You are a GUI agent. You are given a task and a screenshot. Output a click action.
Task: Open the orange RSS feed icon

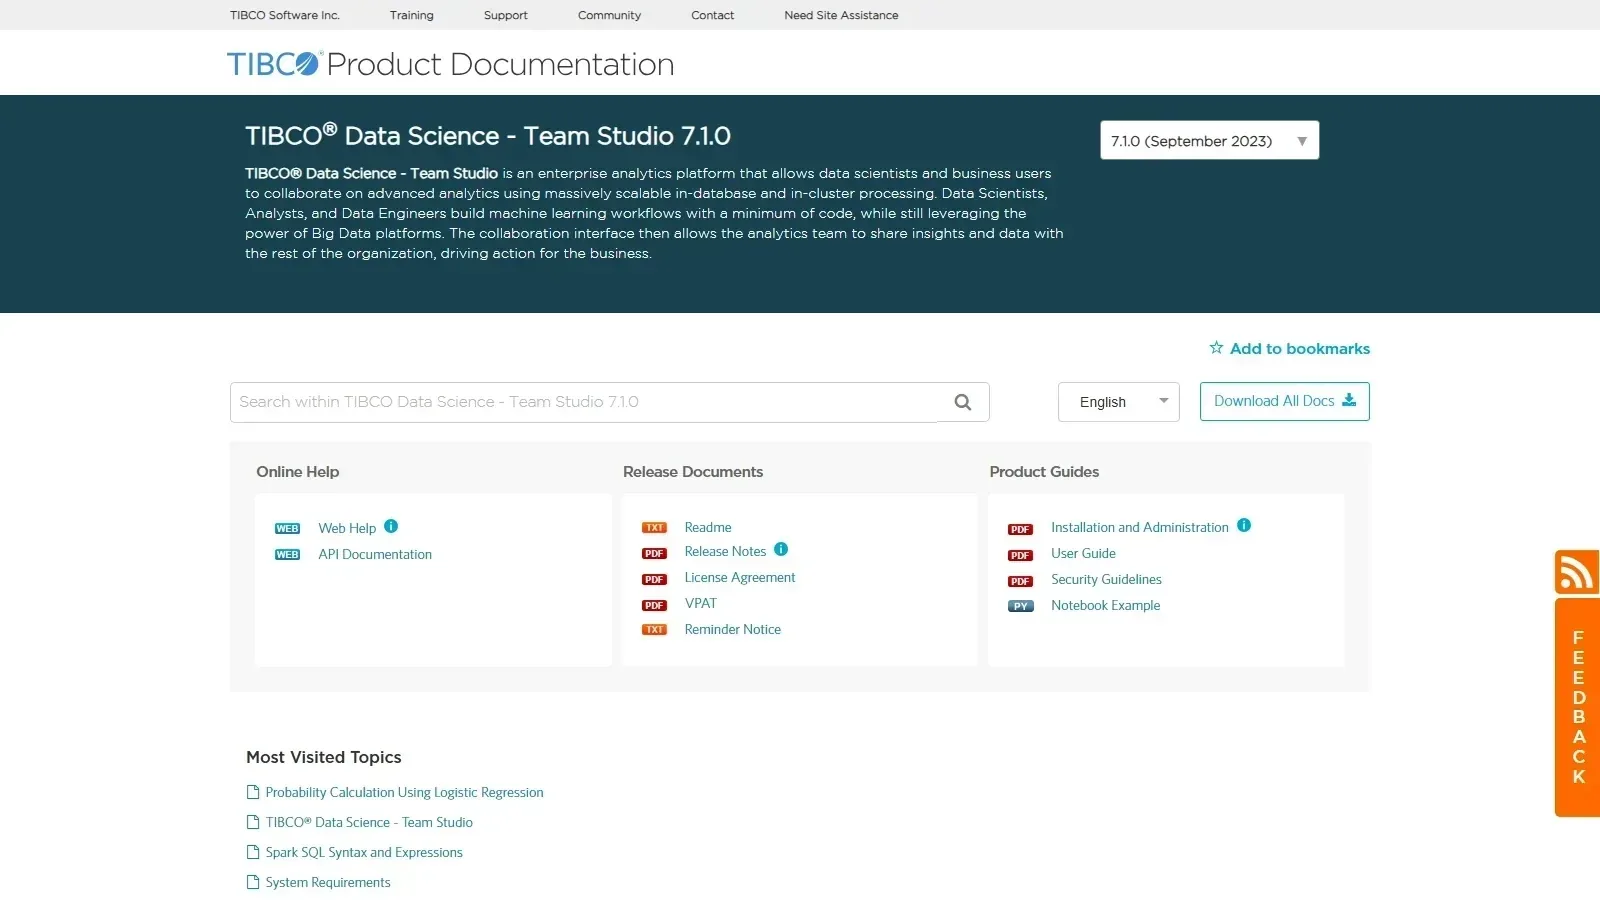[x=1577, y=573]
